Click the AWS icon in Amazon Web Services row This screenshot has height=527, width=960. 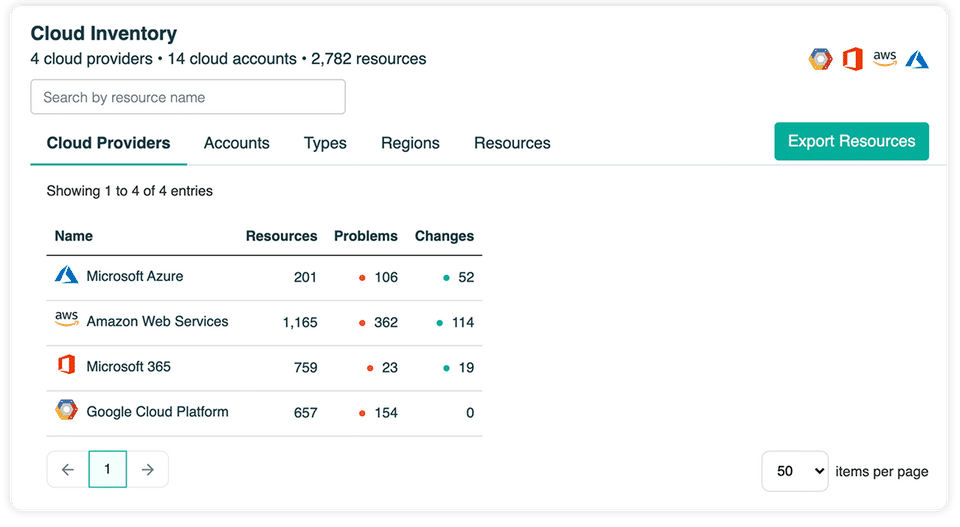(x=66, y=320)
